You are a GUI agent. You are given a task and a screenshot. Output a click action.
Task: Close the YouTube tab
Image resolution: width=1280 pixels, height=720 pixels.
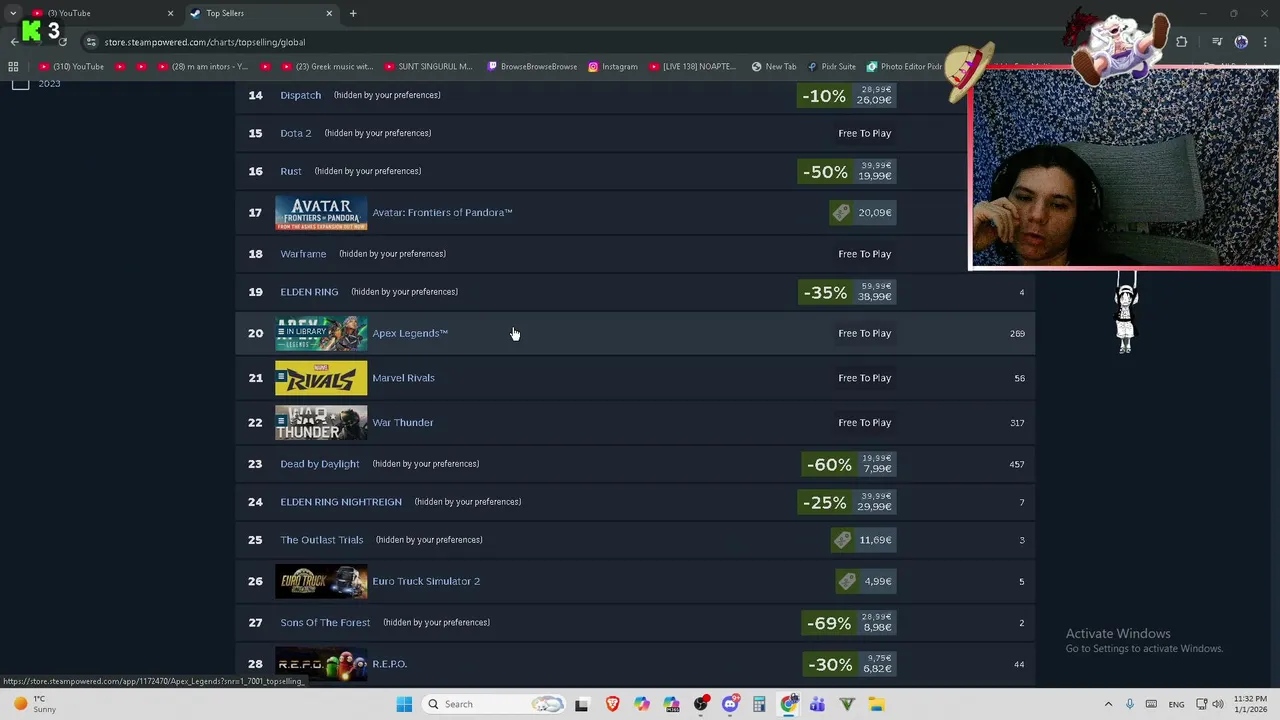170,13
